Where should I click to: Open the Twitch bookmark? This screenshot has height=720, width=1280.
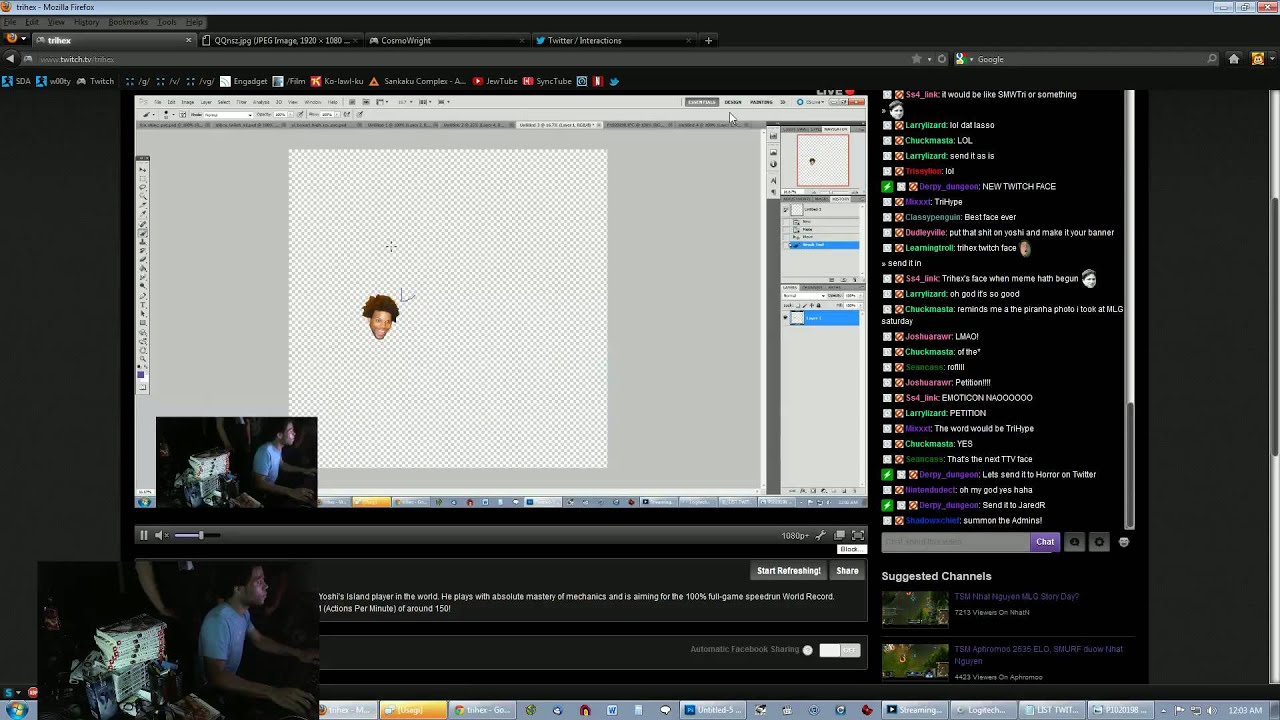pos(96,81)
